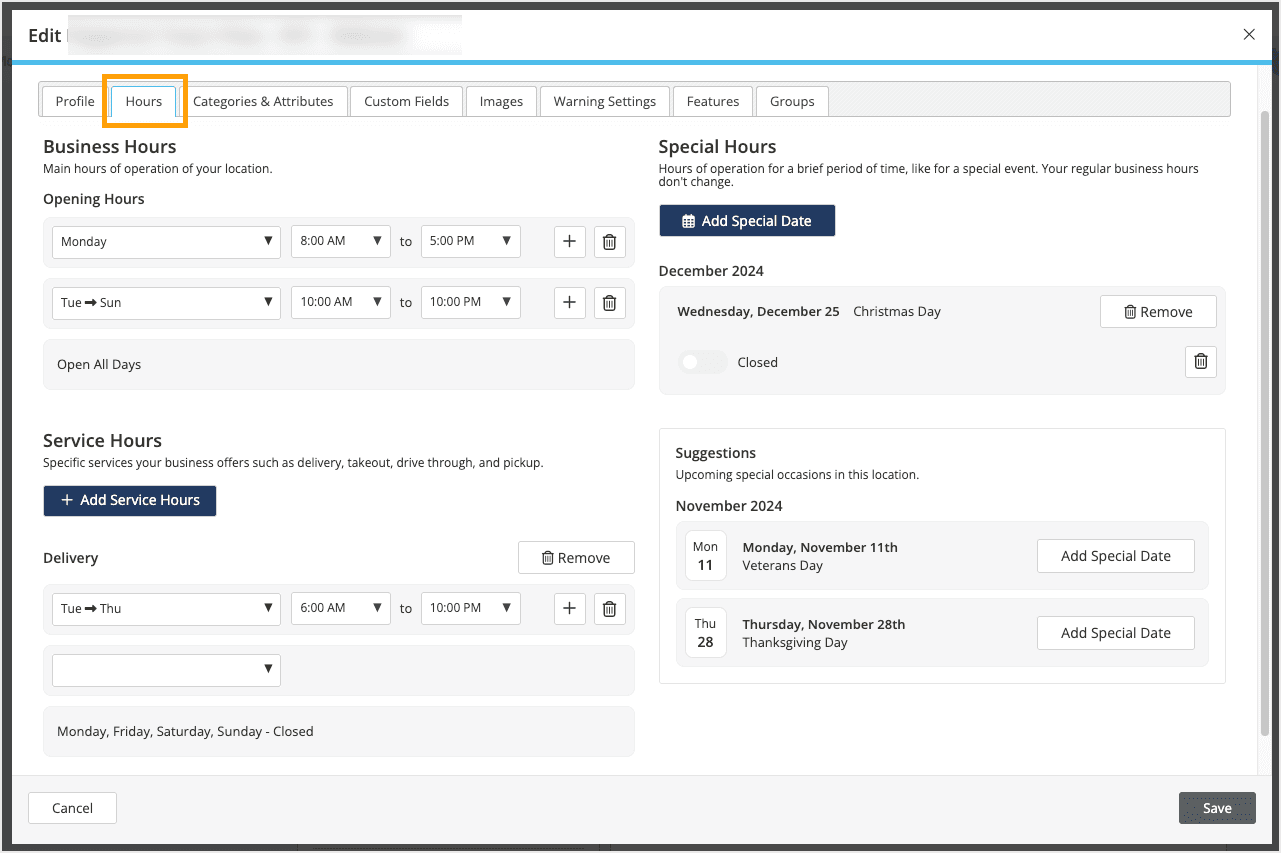Open the 8:00 AM start time dropdown
The width and height of the screenshot is (1281, 853).
point(340,242)
